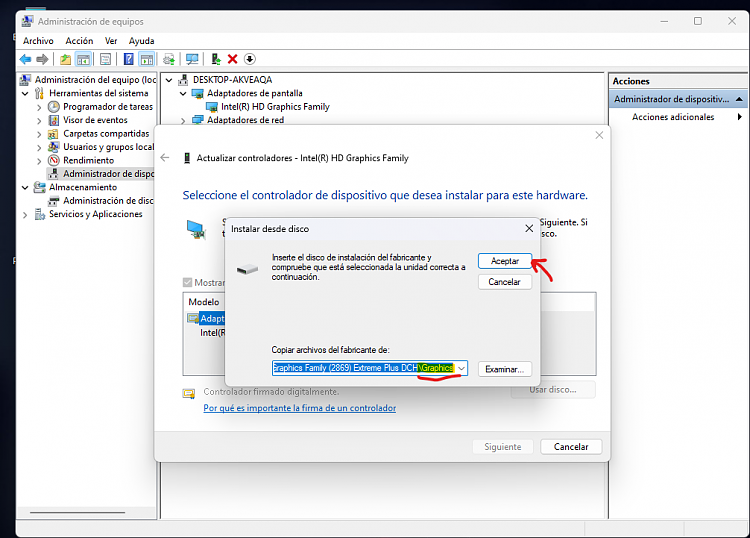The width and height of the screenshot is (750, 538).
Task: Toggle the Mostrar compatible hardware checkbox
Action: point(188,283)
